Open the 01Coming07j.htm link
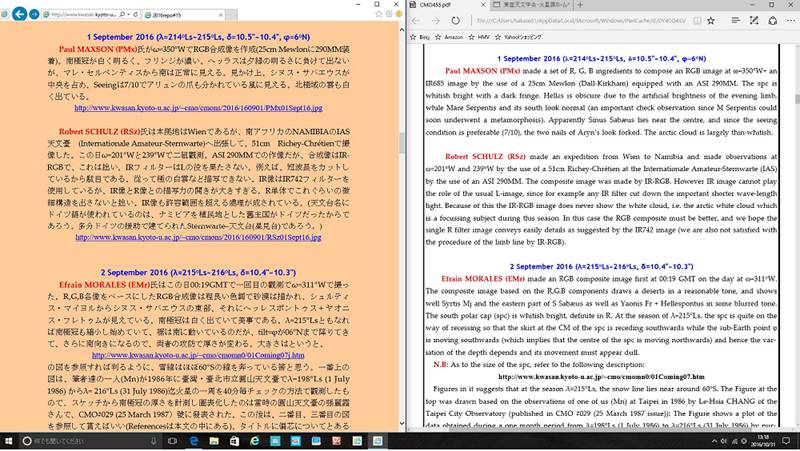The width and height of the screenshot is (800, 451). click(x=198, y=356)
